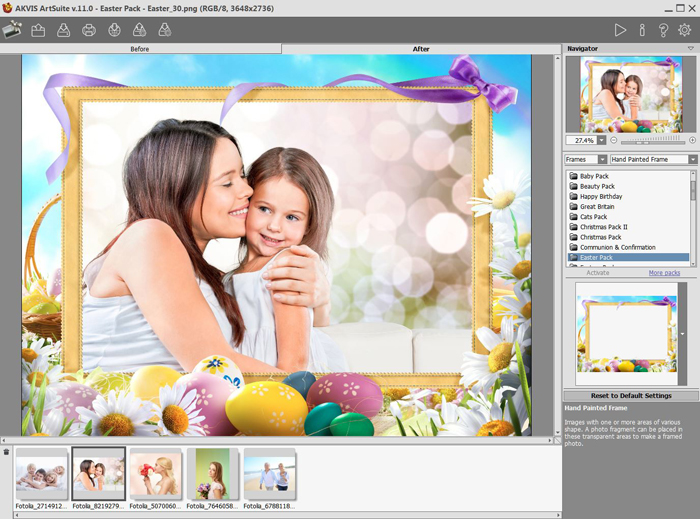The width and height of the screenshot is (700, 519).
Task: Click Reset to Default Settings button
Action: [x=630, y=396]
